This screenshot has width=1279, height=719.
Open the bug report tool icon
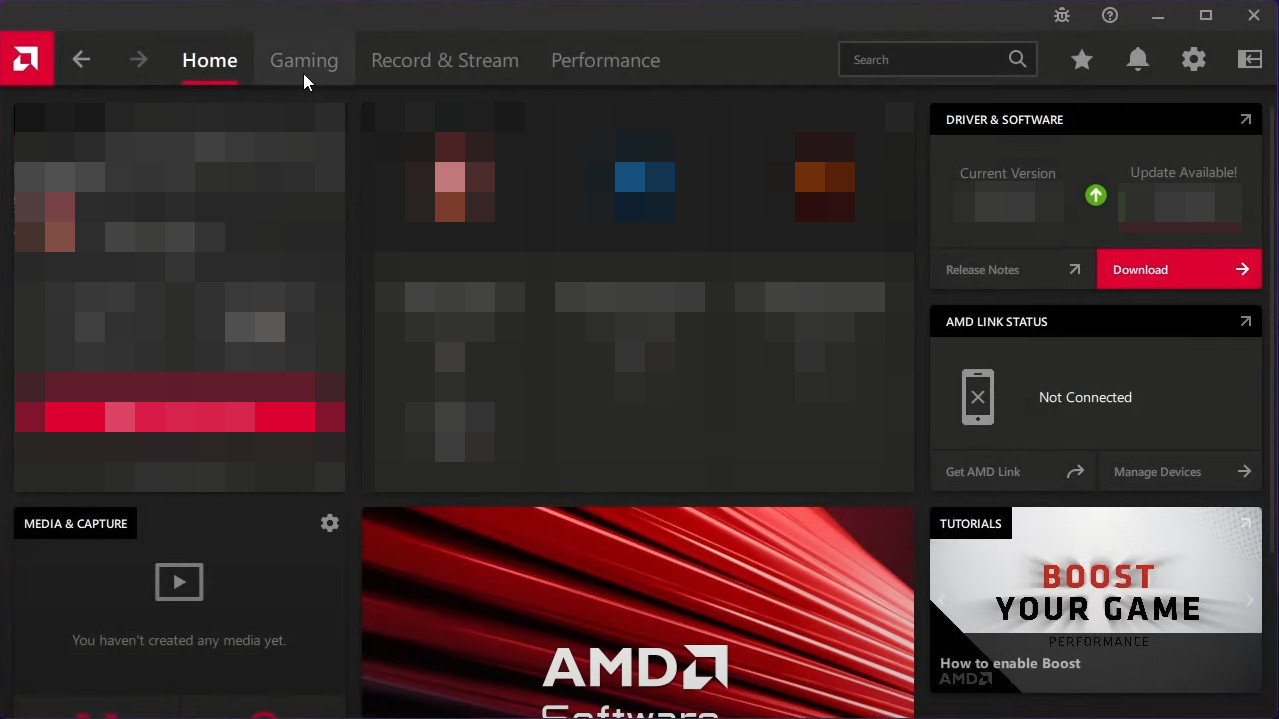pyautogui.click(x=1062, y=15)
